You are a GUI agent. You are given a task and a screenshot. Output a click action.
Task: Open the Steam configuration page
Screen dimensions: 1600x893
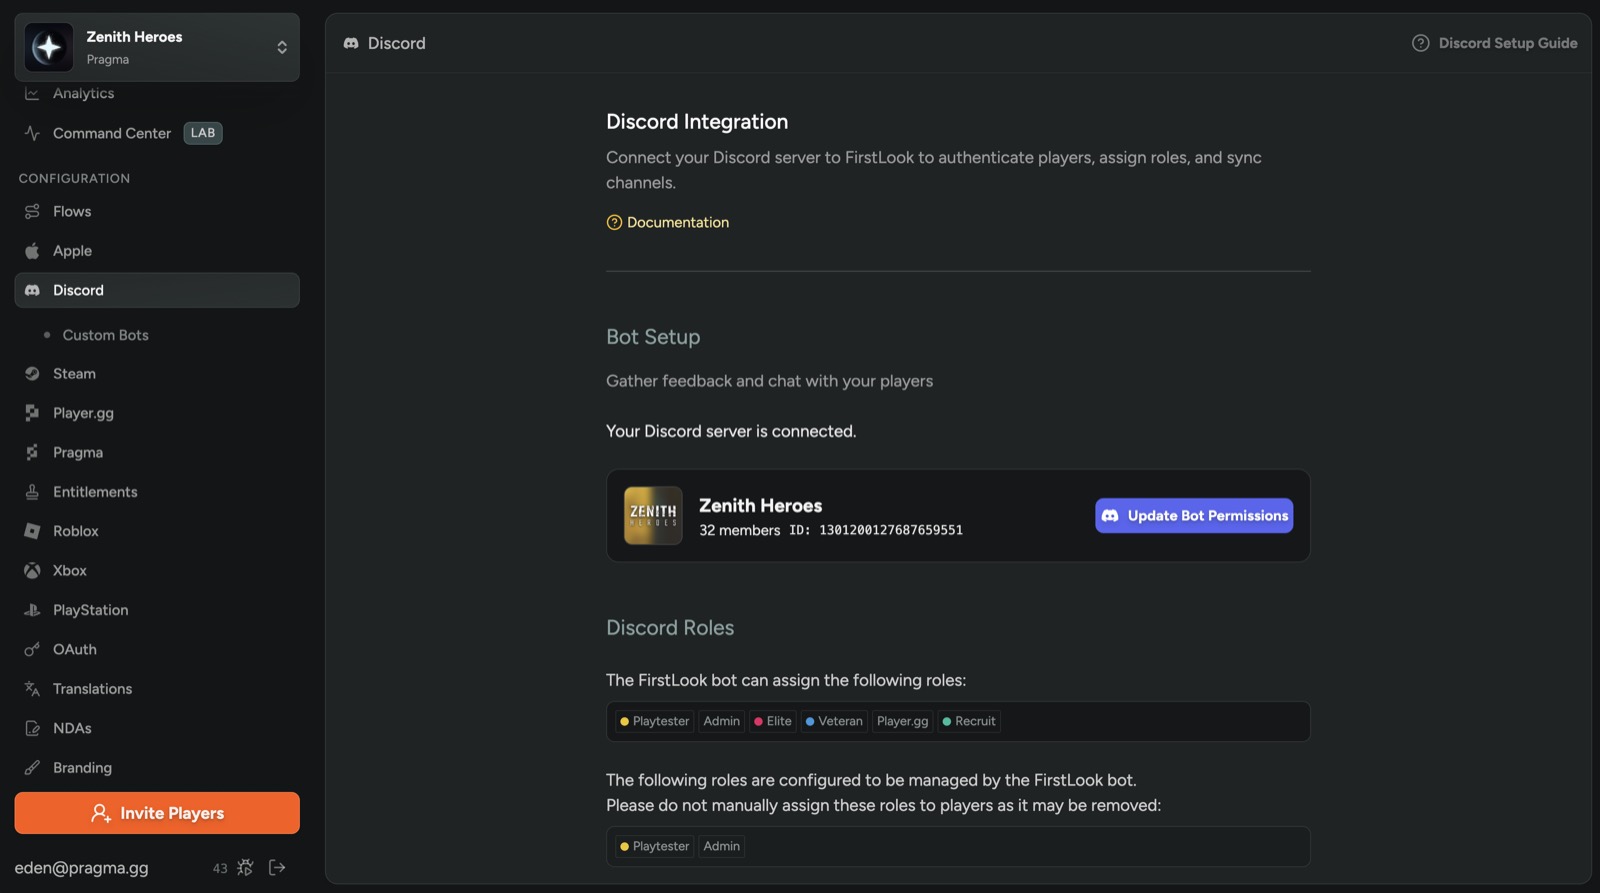(x=74, y=373)
